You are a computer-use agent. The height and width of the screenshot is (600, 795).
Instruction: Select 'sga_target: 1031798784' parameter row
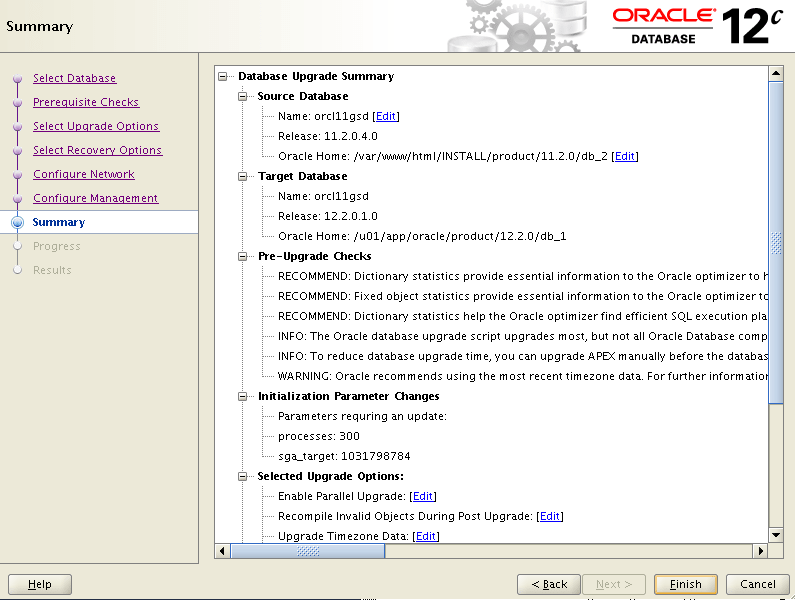344,456
